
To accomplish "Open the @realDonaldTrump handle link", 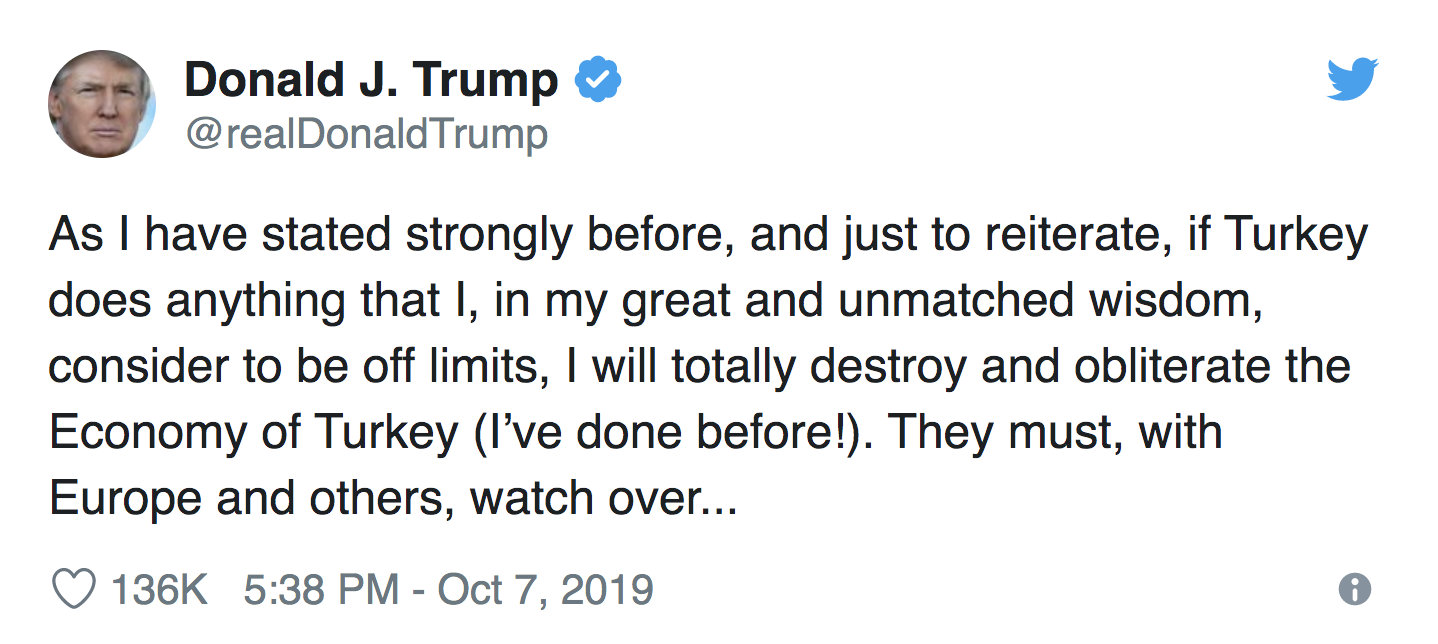I will [366, 133].
